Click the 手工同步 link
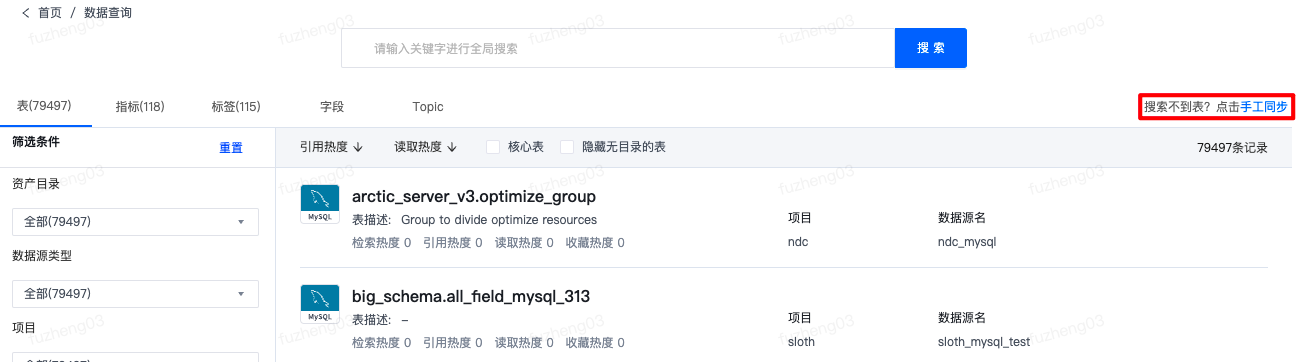This screenshot has height=362, width=1302. [1264, 107]
